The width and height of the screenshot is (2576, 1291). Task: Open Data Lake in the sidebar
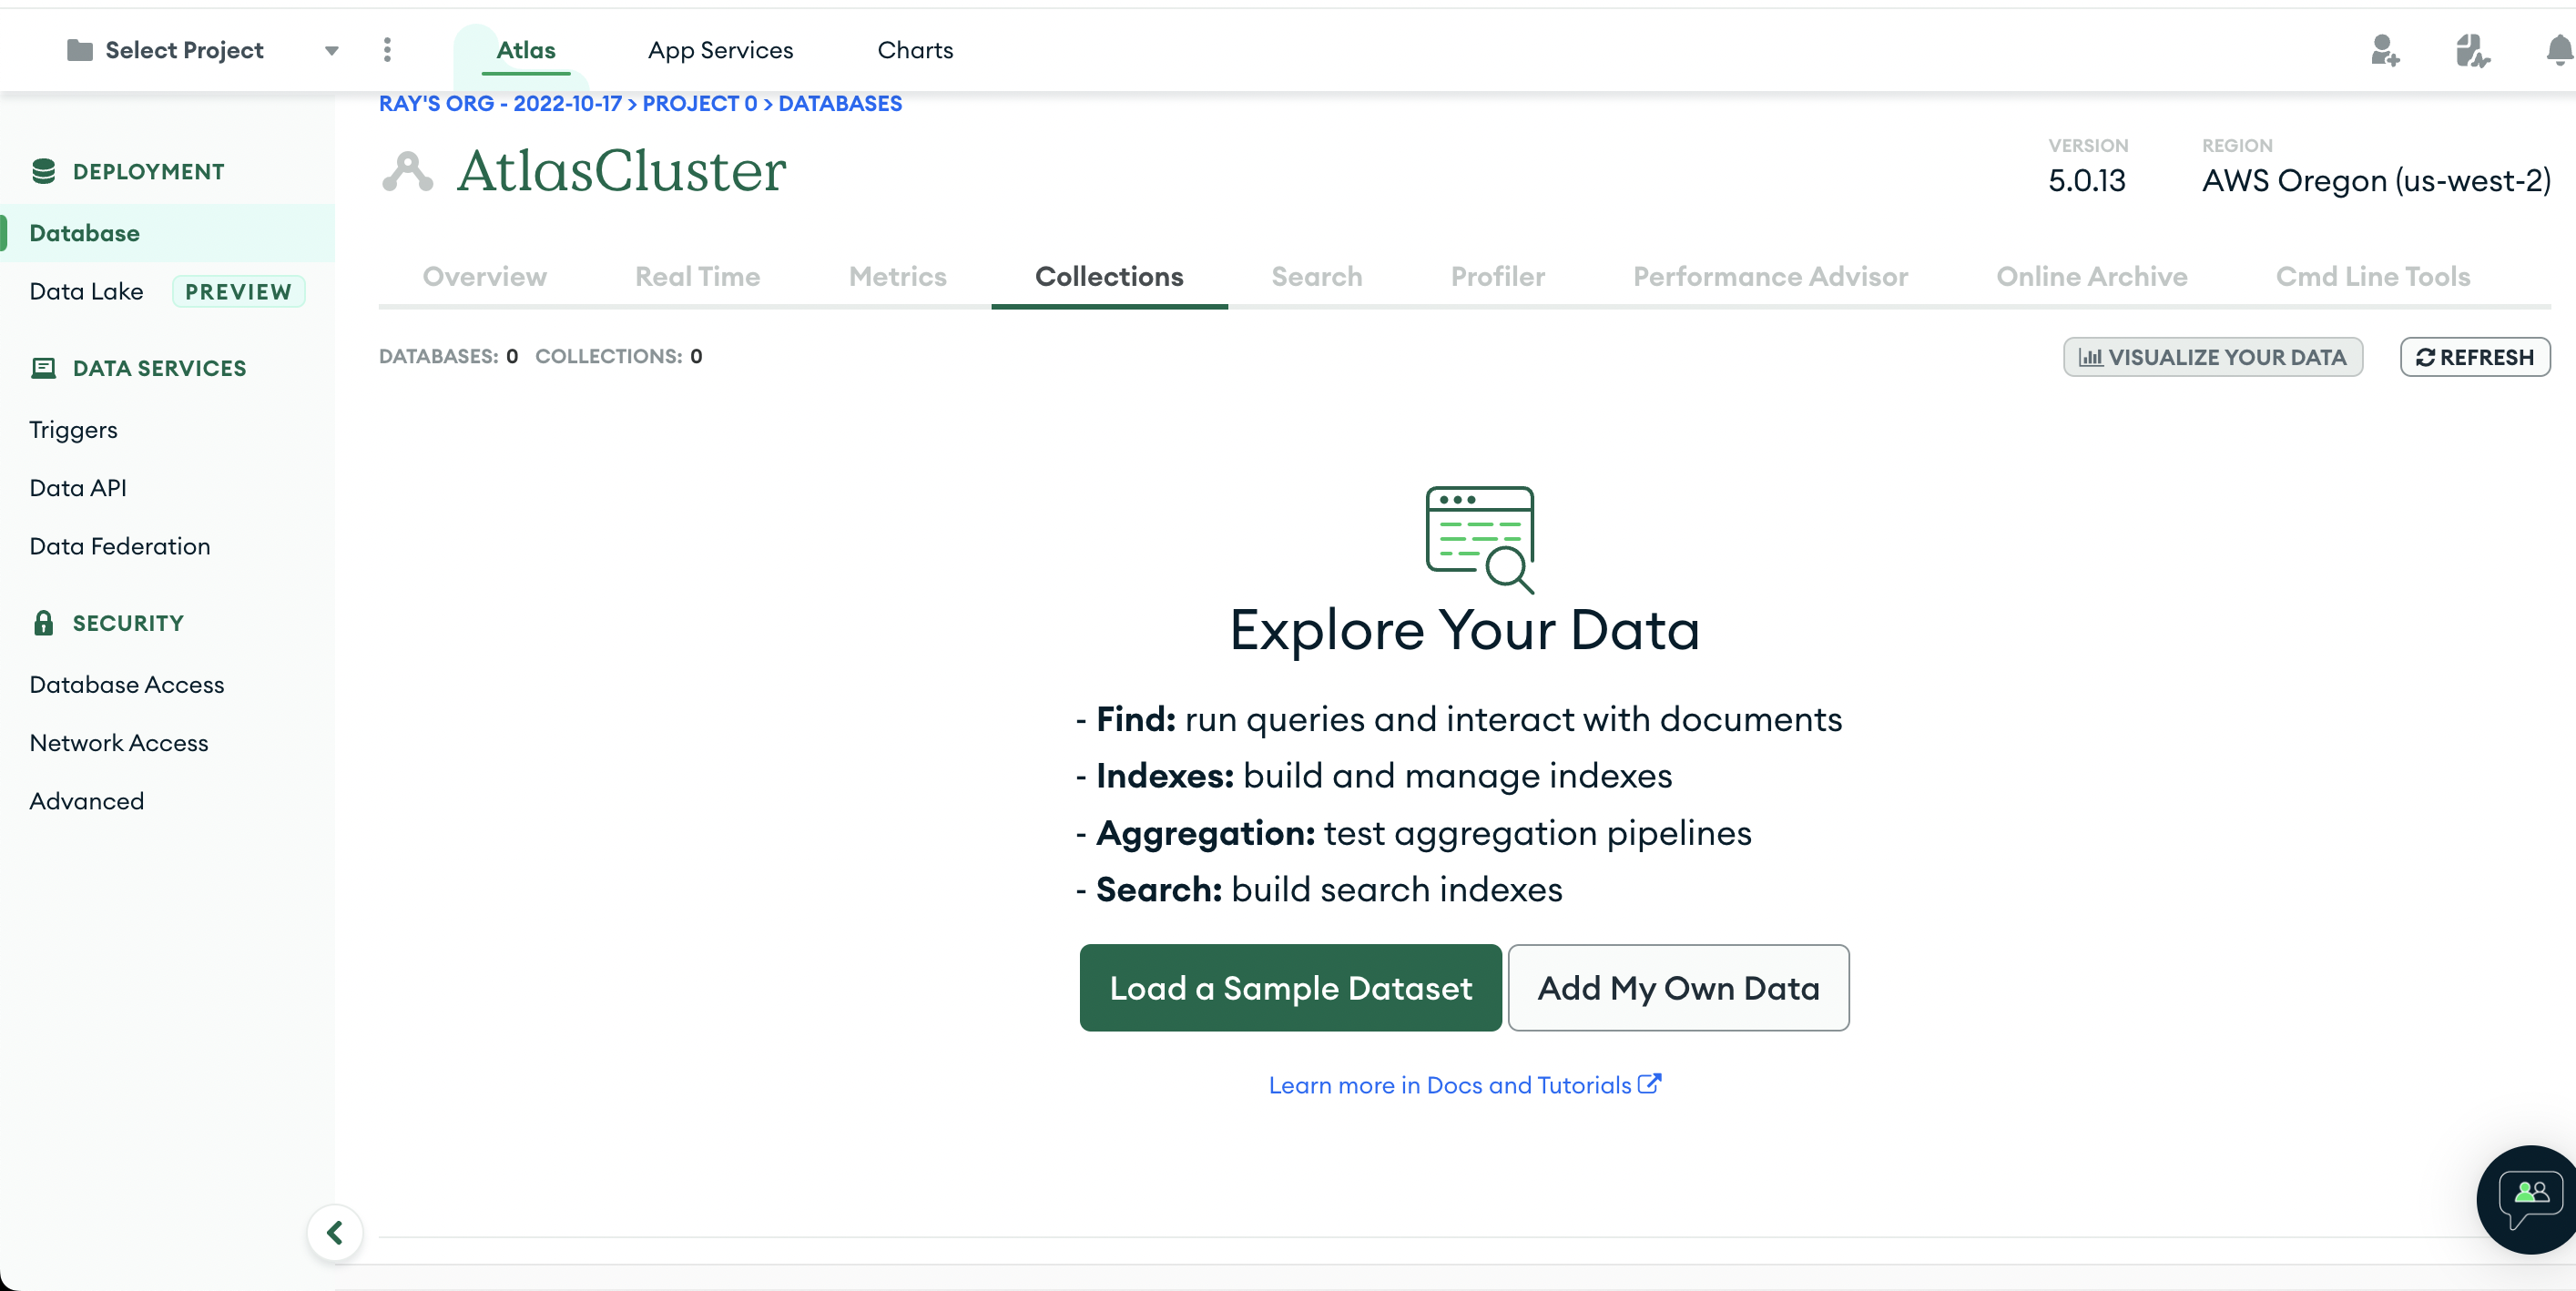click(86, 291)
